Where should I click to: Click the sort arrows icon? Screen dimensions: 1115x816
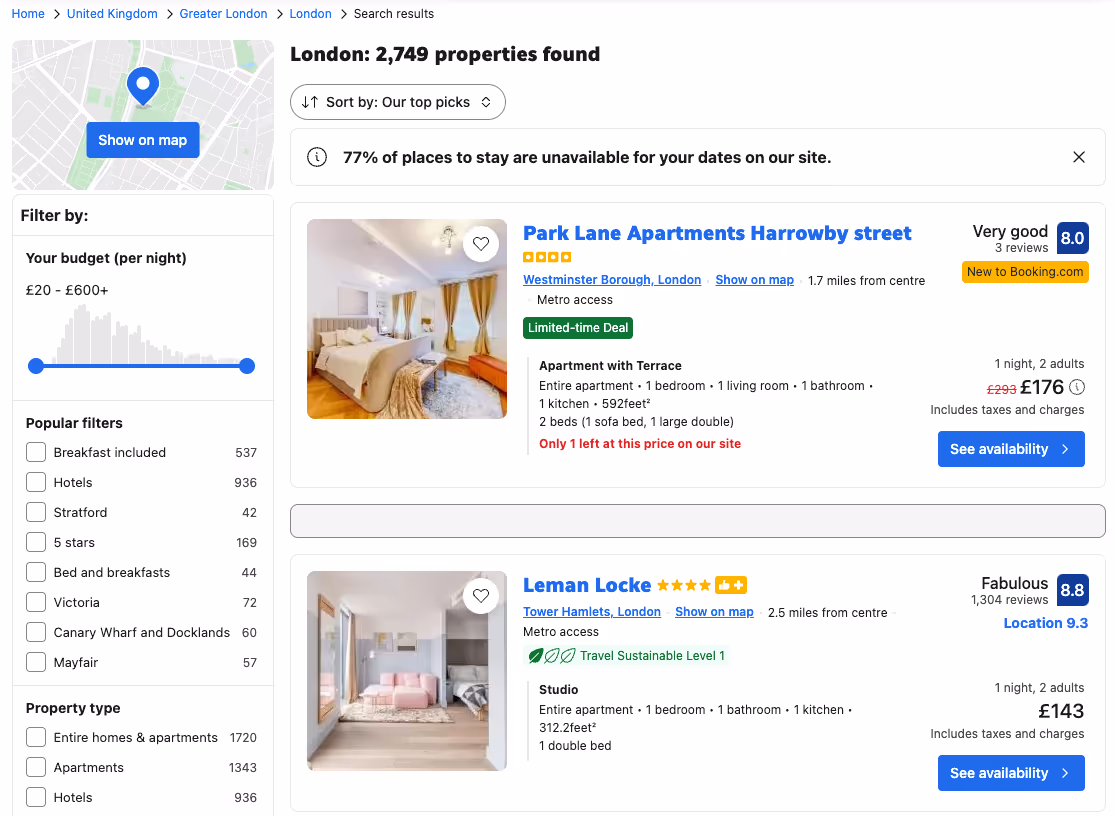pos(309,102)
